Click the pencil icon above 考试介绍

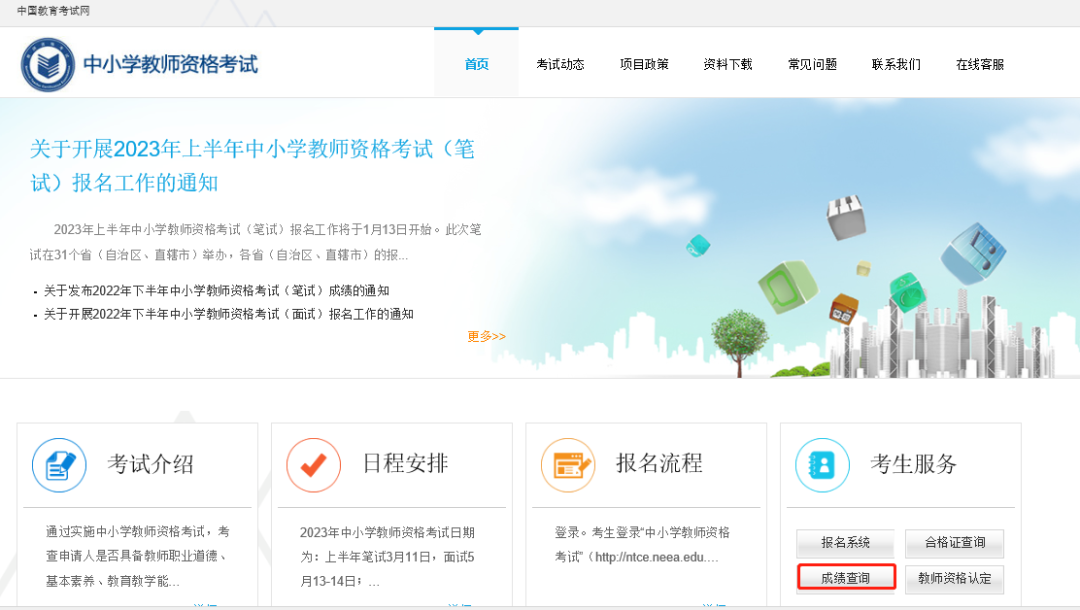(x=59, y=465)
